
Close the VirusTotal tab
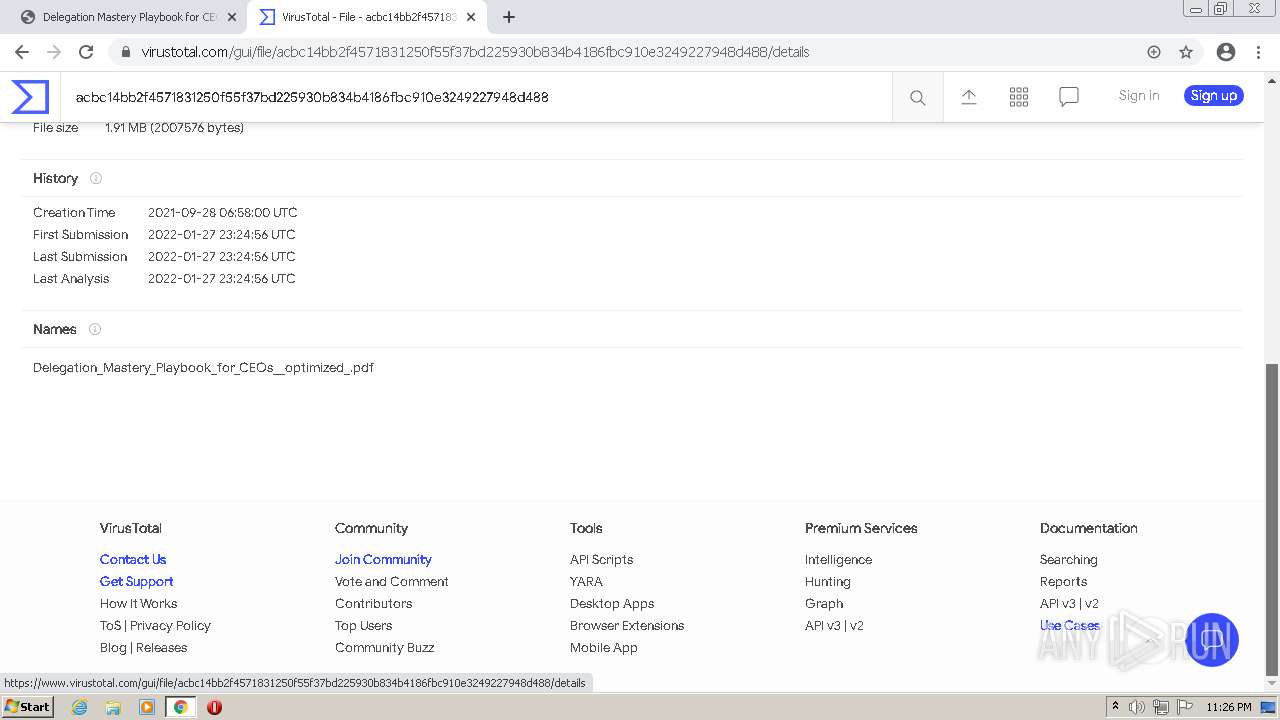pyautogui.click(x=471, y=17)
